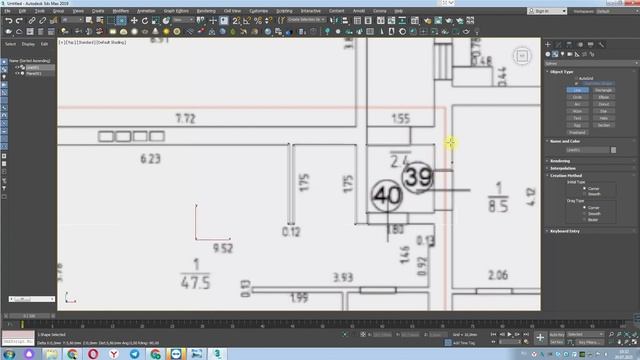Select the Geometry category icon
The height and width of the screenshot is (360, 640).
pyautogui.click(x=548, y=54)
